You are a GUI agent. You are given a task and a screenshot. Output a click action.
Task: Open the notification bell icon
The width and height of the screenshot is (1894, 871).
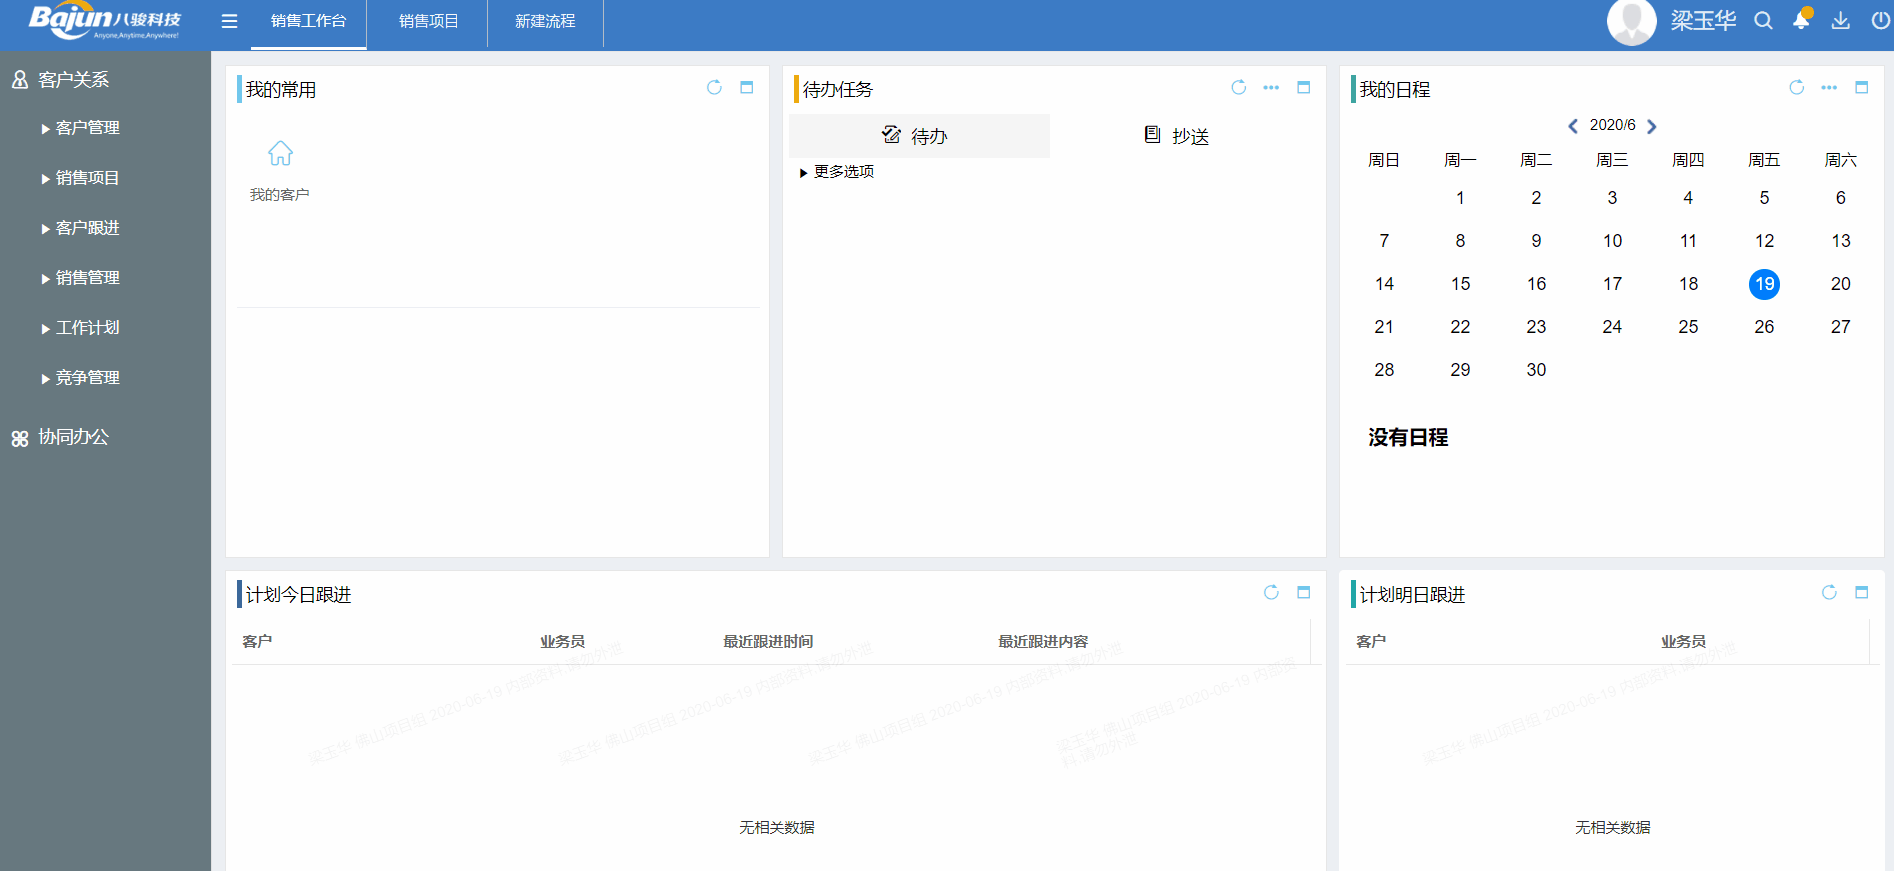click(1801, 21)
